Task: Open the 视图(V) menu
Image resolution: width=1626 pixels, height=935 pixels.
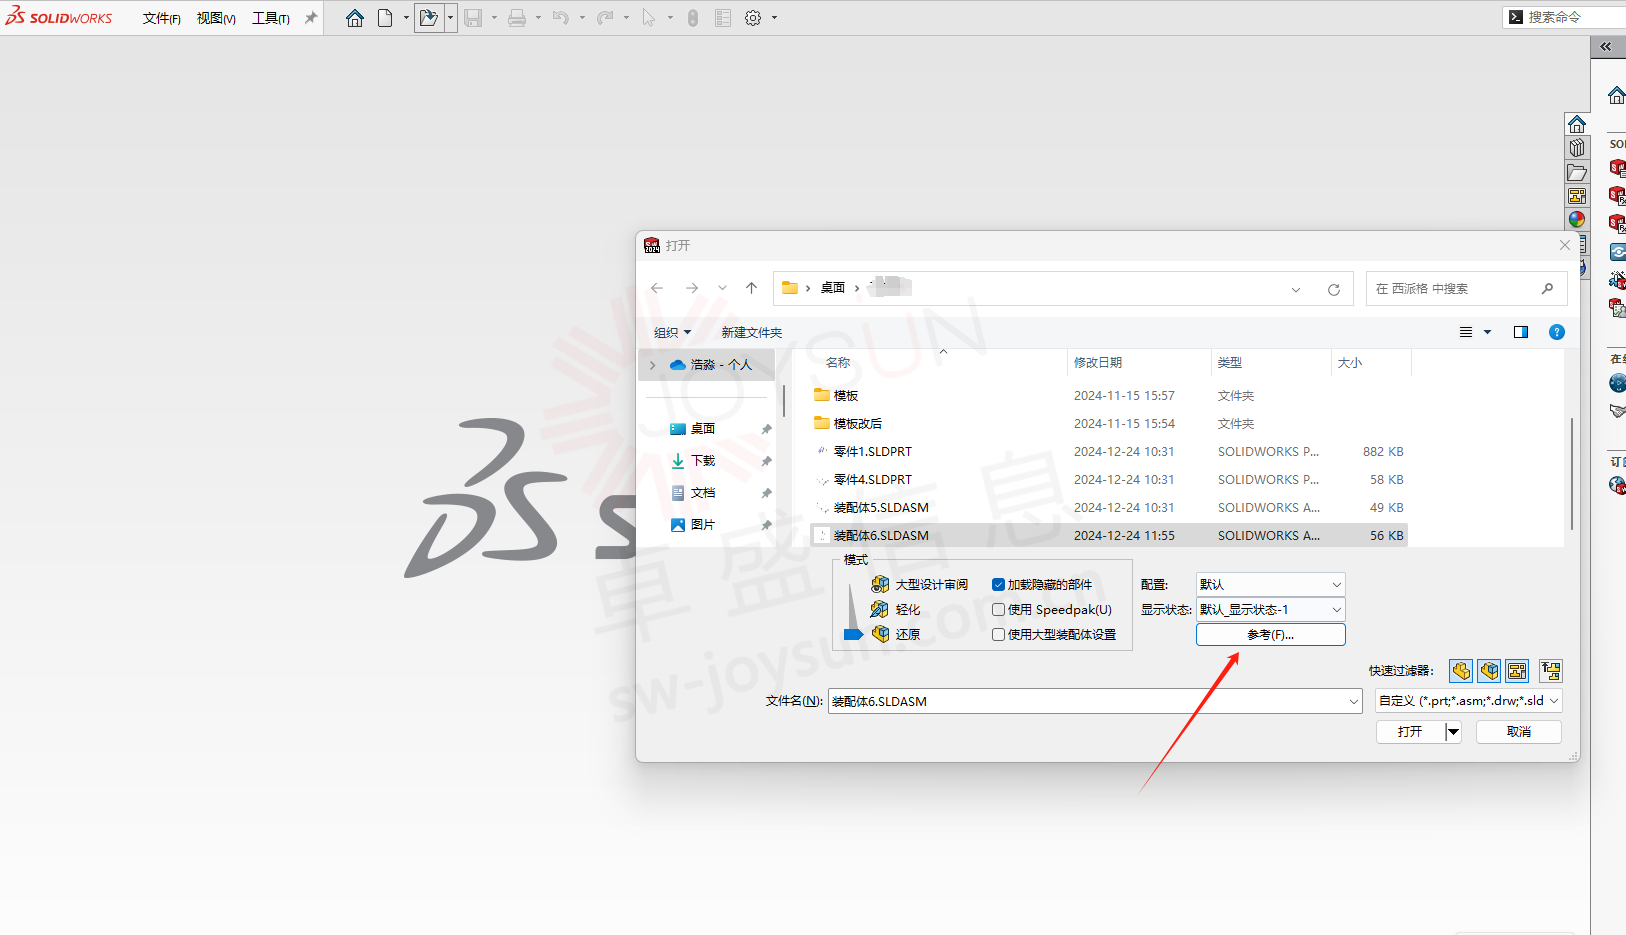Action: tap(216, 18)
